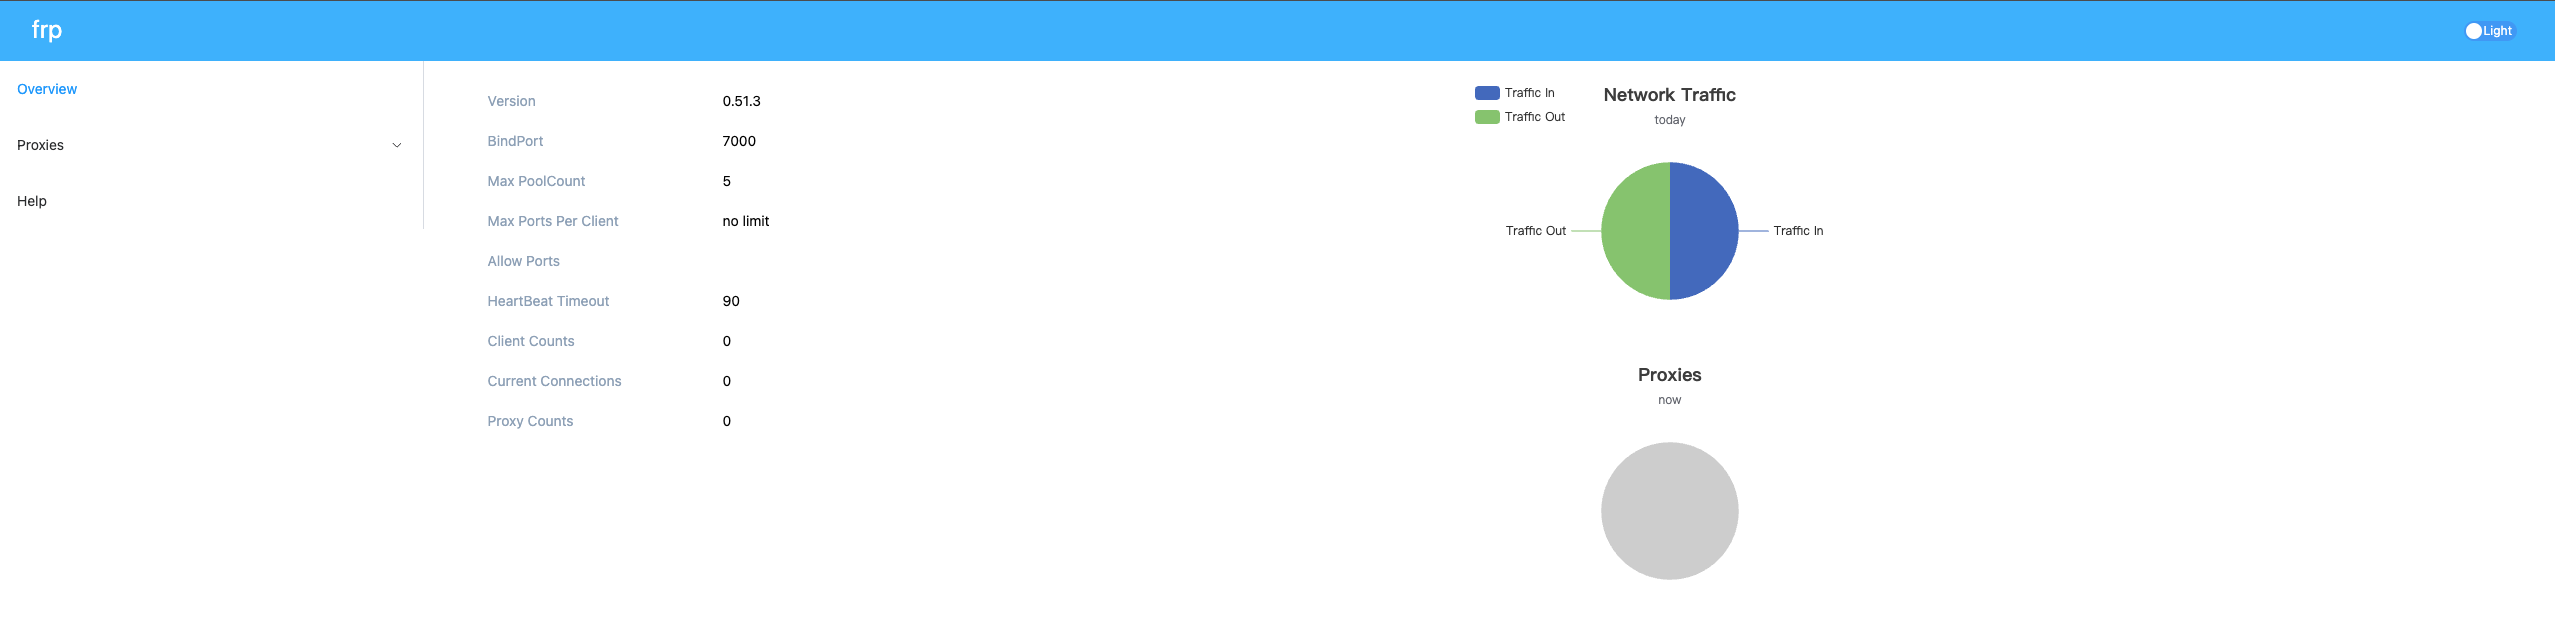This screenshot has height=633, width=2555.
Task: Toggle Traffic In legend swatch
Action: (1487, 93)
